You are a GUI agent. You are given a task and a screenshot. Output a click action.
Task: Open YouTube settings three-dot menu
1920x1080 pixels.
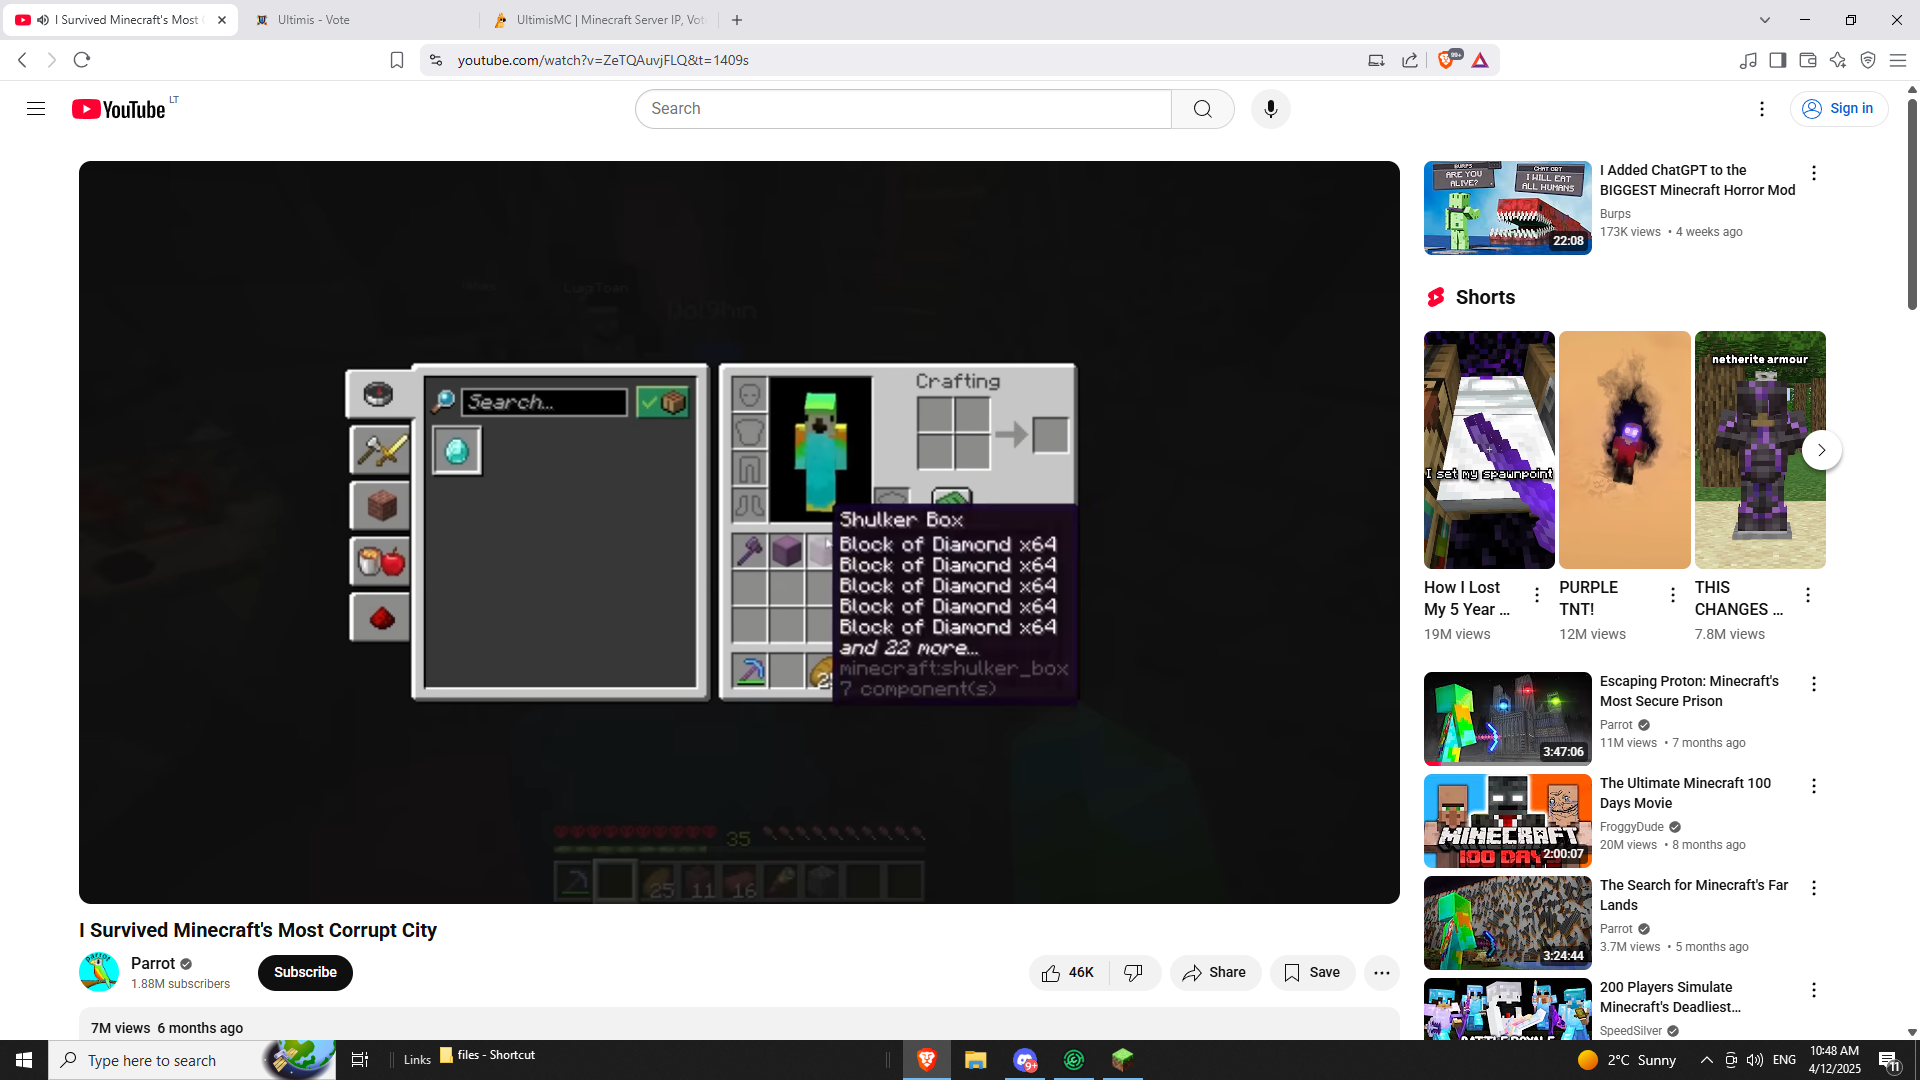(x=1762, y=109)
